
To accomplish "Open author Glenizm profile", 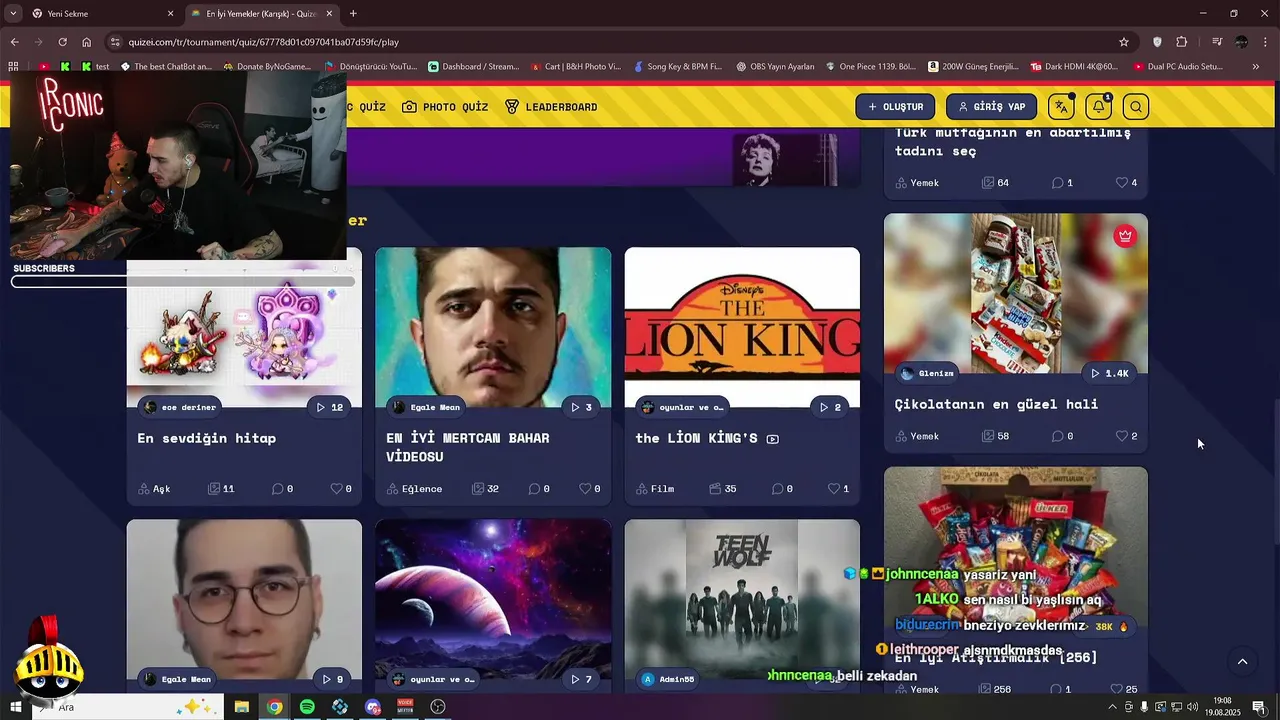I will pos(927,373).
